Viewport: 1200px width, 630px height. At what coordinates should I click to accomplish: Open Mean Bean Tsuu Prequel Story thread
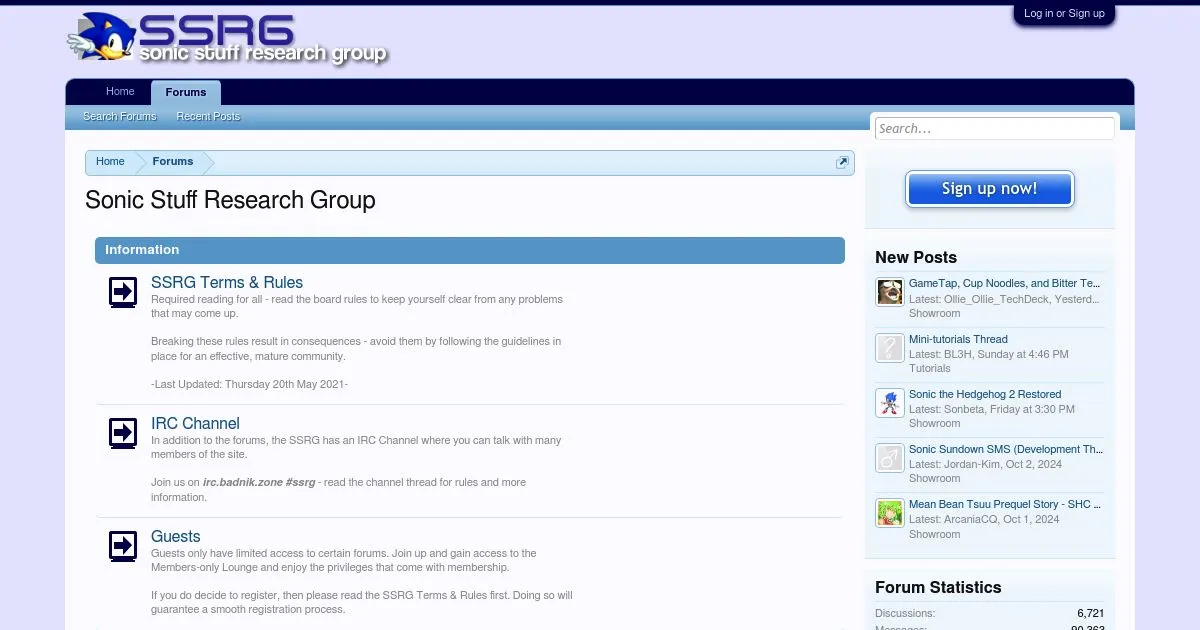1004,504
